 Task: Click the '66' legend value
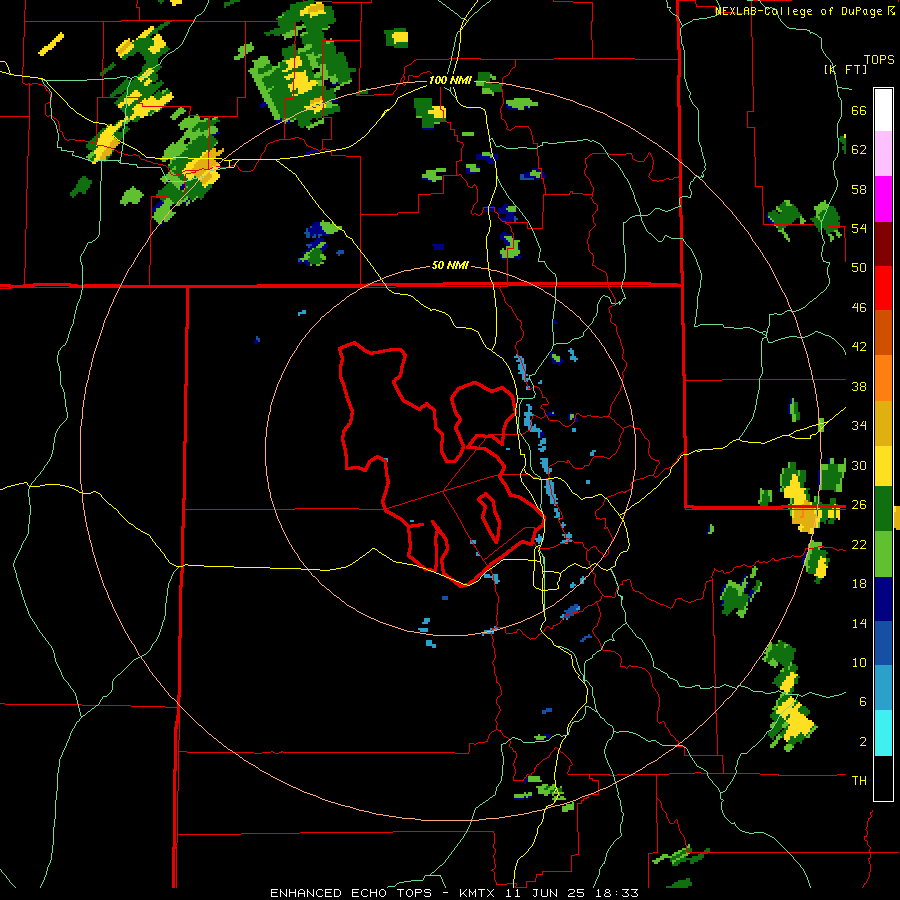tap(859, 110)
